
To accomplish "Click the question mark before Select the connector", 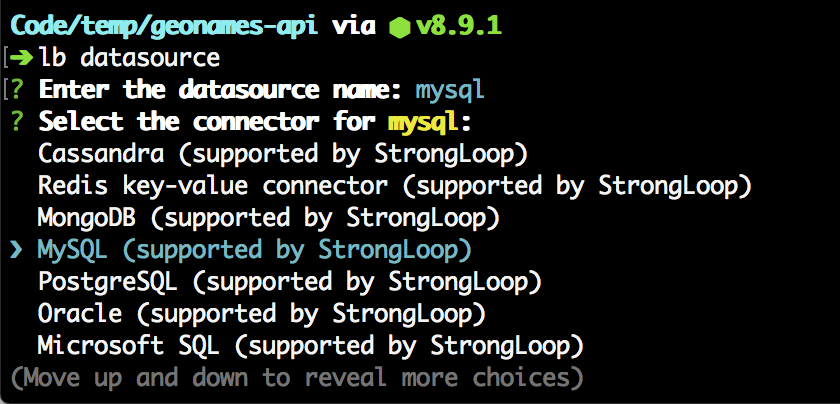I will click(18, 122).
